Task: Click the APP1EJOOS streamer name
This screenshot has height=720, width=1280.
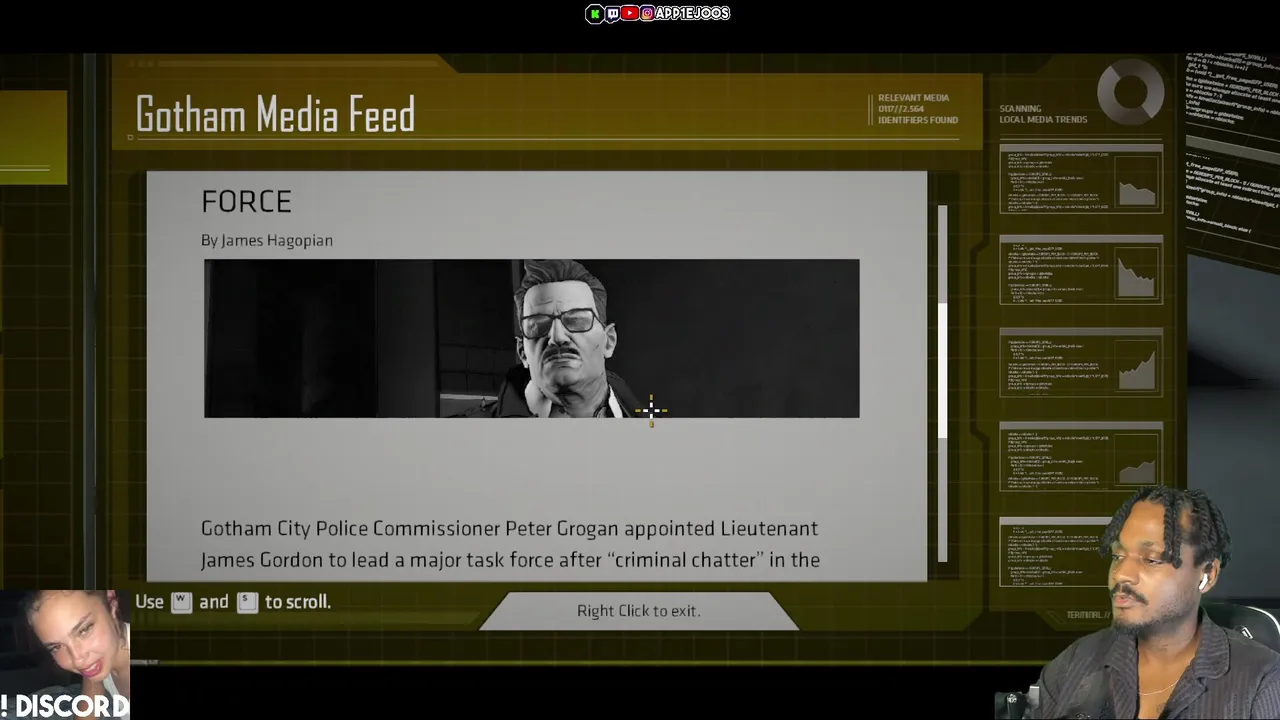Action: [692, 13]
